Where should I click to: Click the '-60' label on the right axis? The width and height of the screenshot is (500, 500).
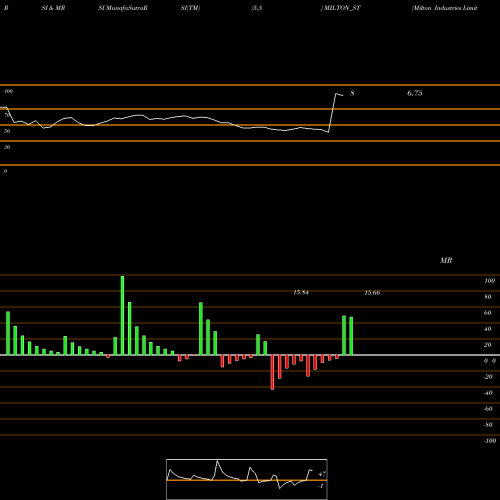488,409
